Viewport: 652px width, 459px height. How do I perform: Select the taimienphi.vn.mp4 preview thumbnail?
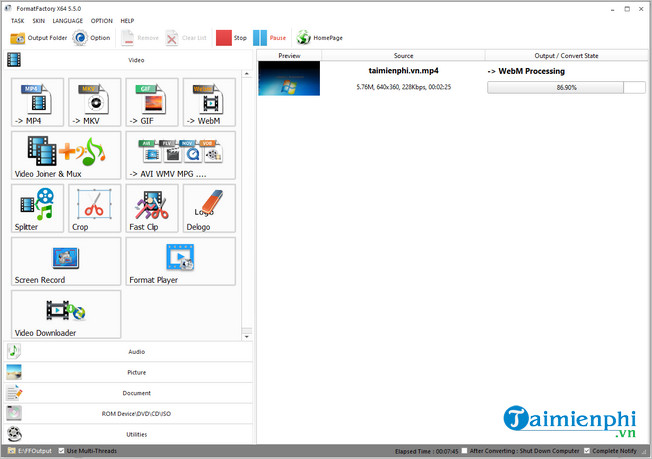(289, 78)
